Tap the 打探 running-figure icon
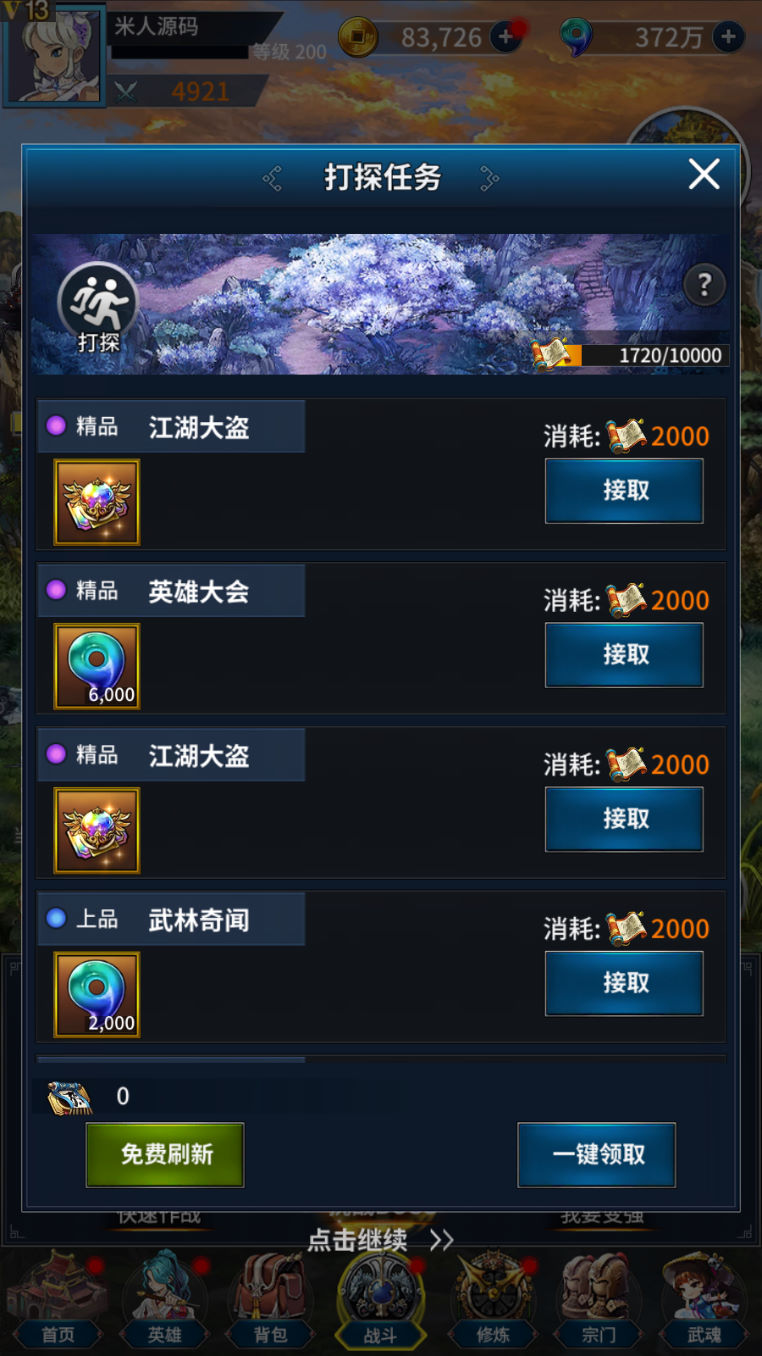 (98, 303)
